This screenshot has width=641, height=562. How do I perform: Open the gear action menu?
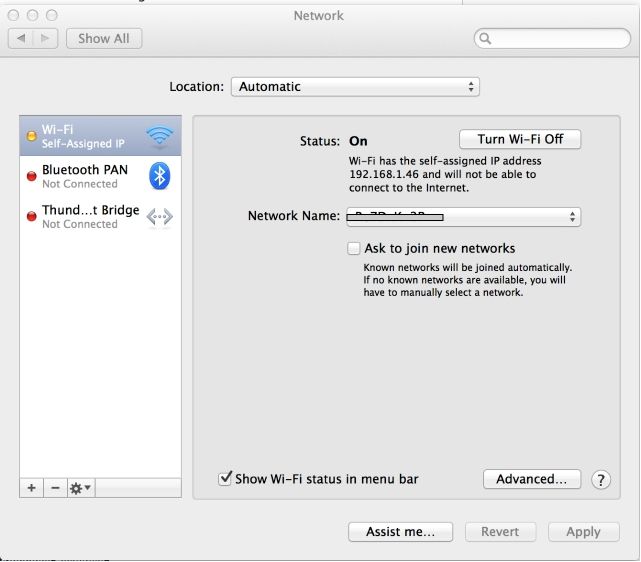point(80,488)
